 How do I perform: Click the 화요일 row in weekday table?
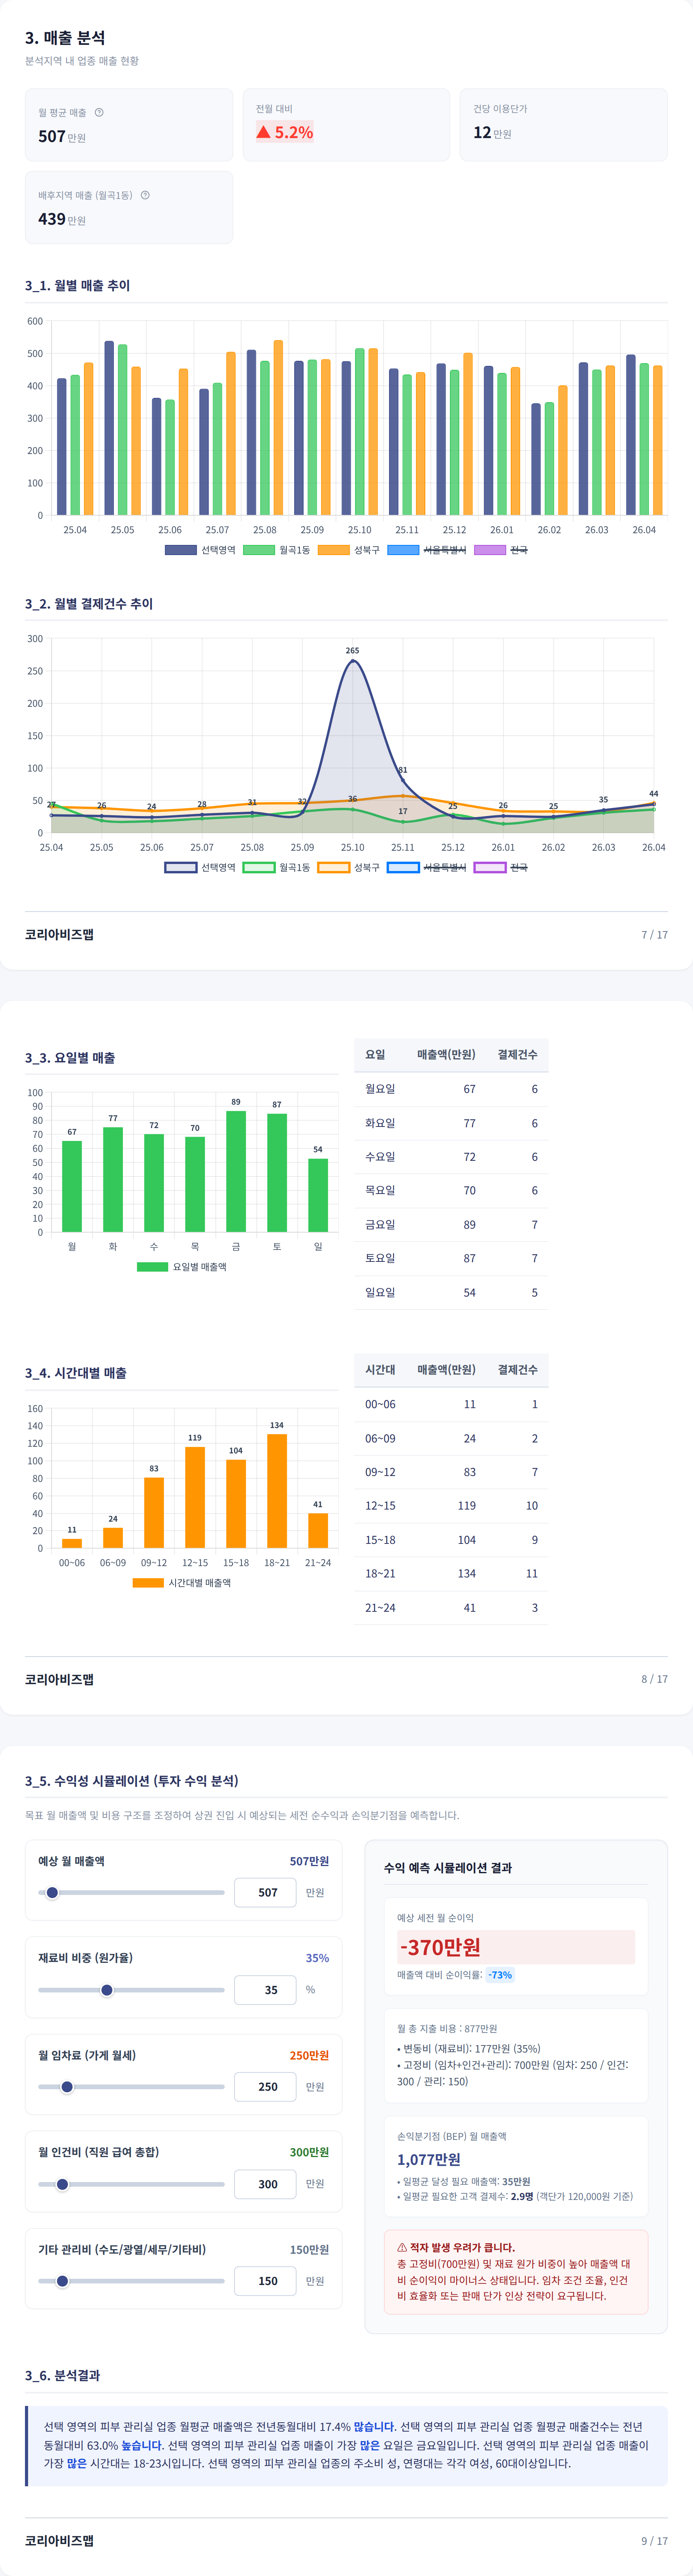451,1123
